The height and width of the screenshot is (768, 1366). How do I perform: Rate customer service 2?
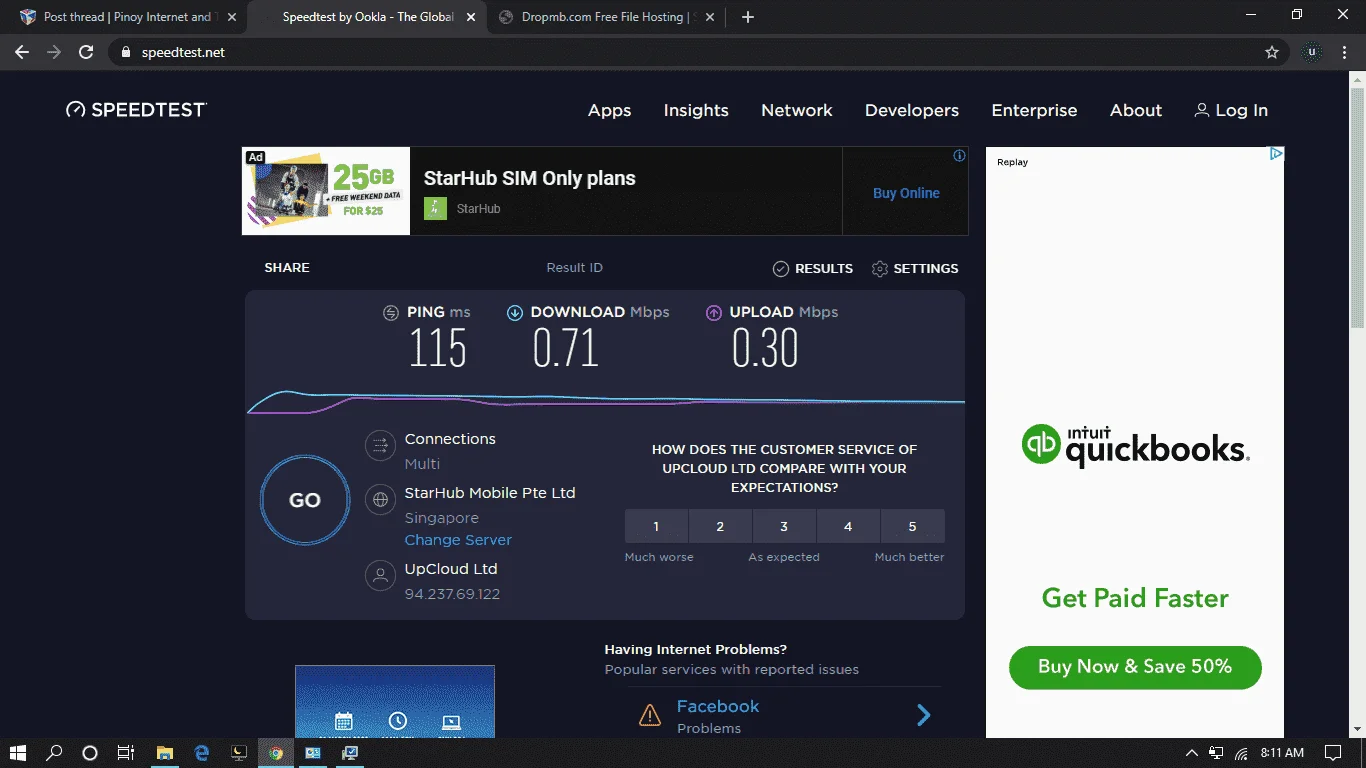720,526
